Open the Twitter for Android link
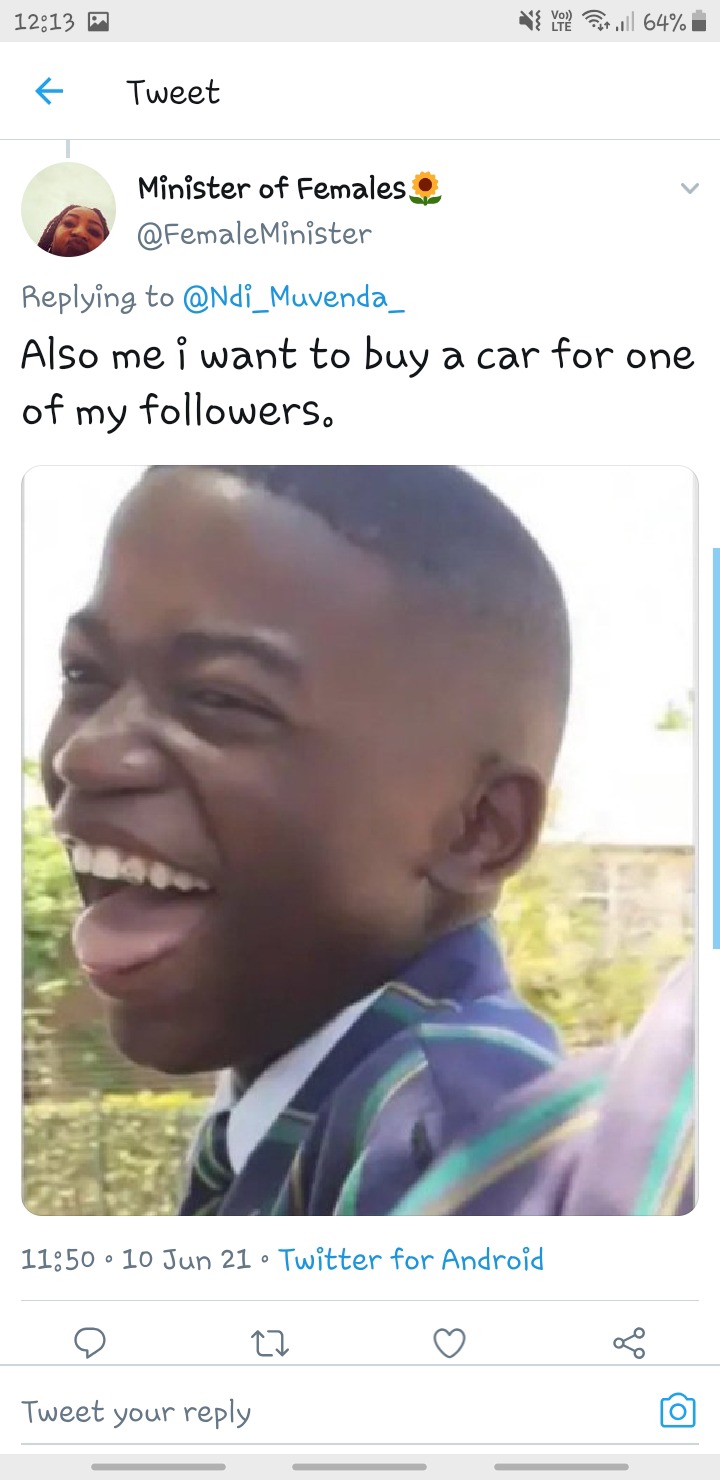The image size is (720, 1480). [411, 1259]
